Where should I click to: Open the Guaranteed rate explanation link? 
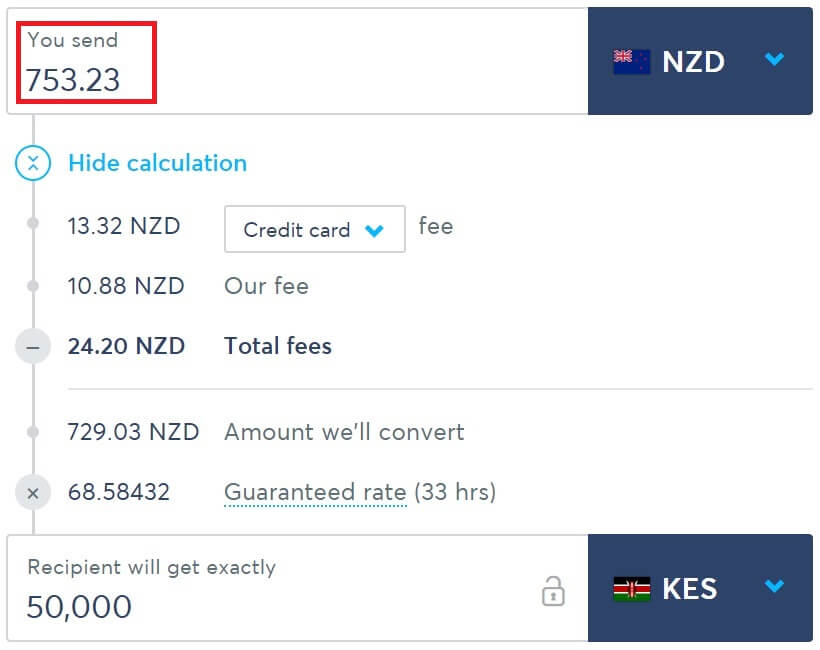point(315,493)
